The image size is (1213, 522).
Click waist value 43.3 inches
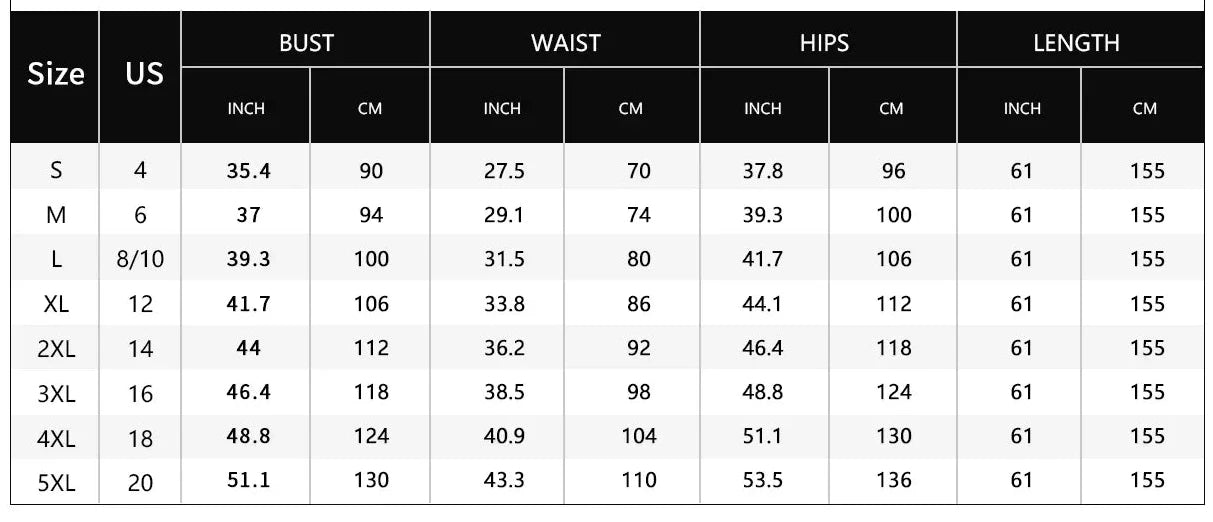(x=504, y=481)
